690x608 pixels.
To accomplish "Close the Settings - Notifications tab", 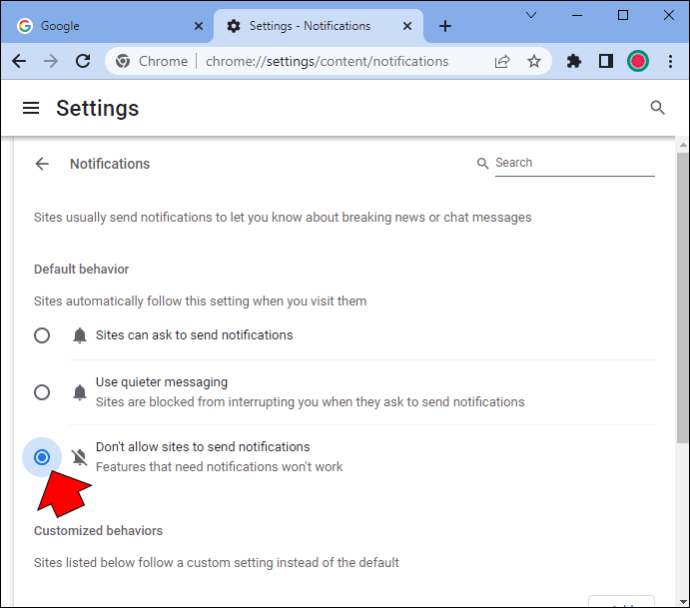I will (407, 26).
